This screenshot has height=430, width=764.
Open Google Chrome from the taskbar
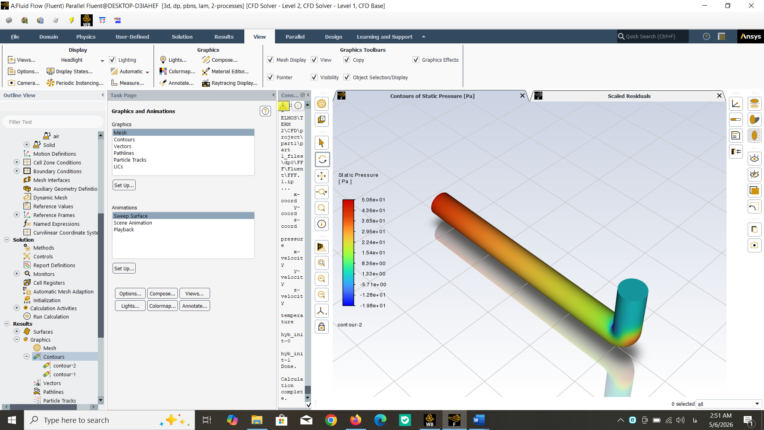point(331,420)
